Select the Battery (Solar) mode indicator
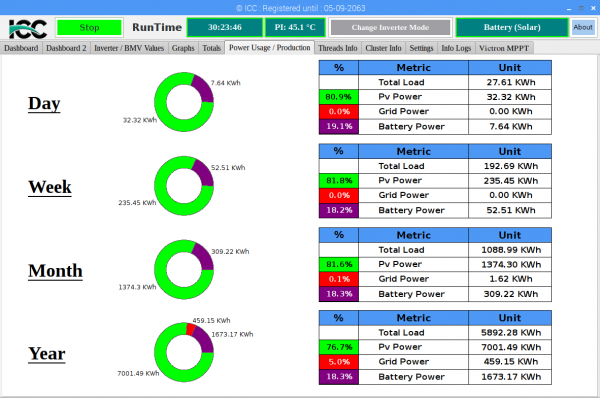The height and width of the screenshot is (398, 600). click(512, 28)
